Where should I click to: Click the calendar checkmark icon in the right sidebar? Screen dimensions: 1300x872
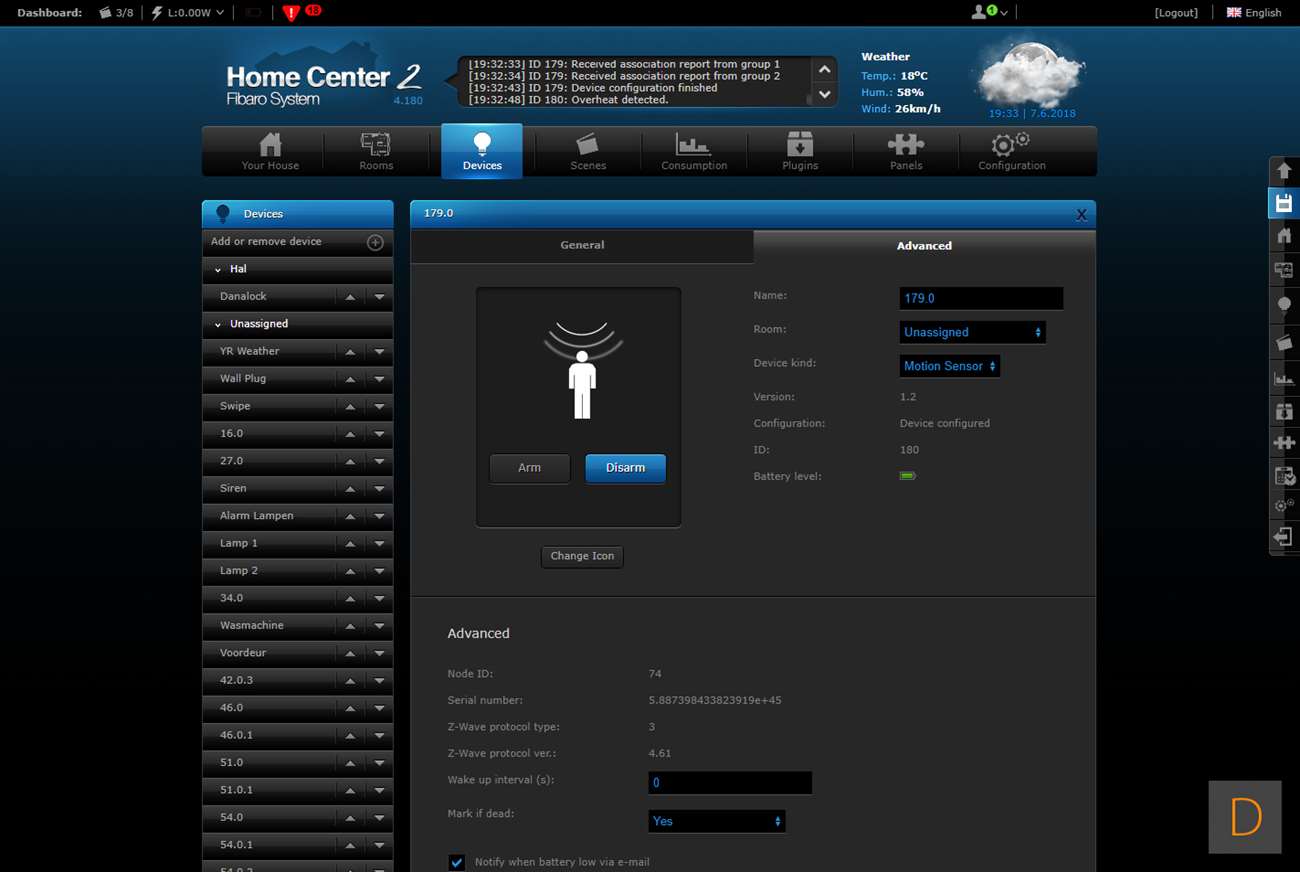(1284, 476)
